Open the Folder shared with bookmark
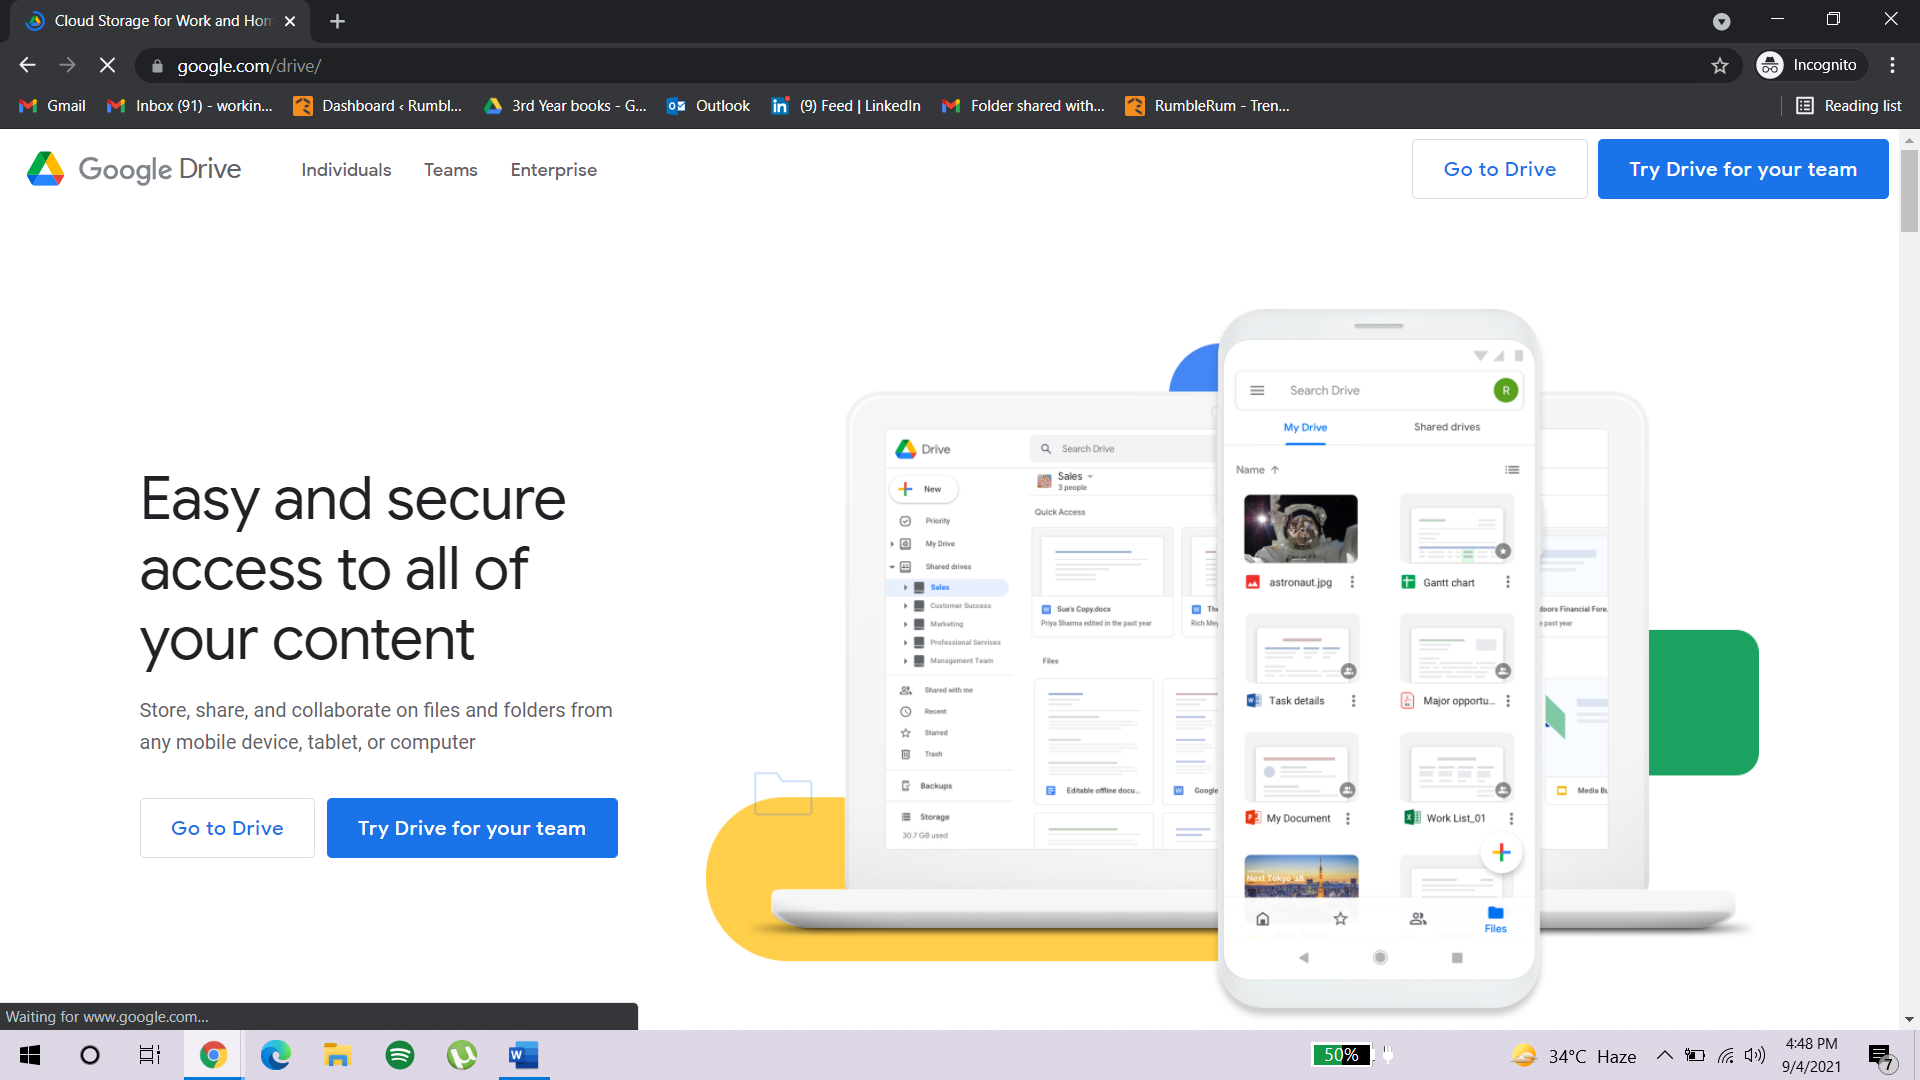1920x1080 pixels. (x=1023, y=106)
